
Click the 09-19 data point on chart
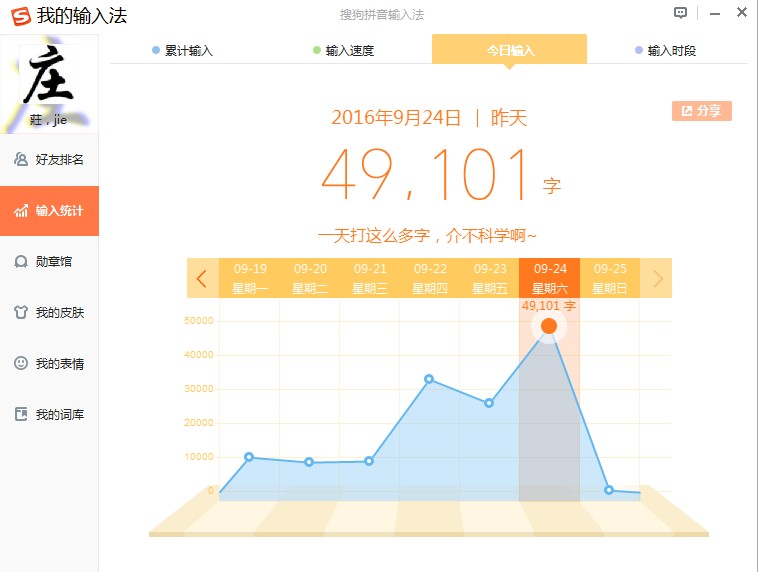click(x=249, y=457)
